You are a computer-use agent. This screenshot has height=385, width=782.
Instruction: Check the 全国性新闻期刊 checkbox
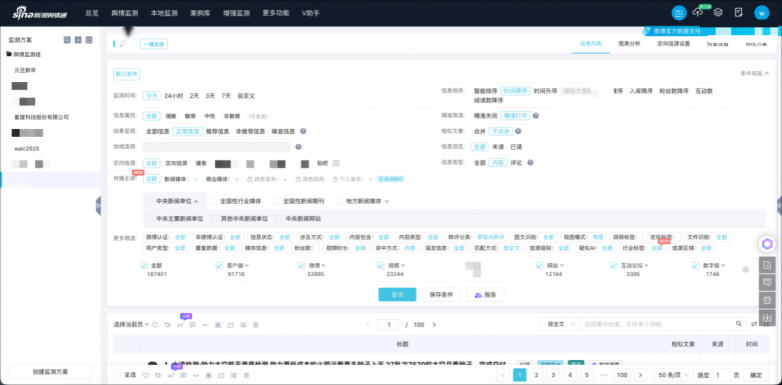(x=277, y=201)
